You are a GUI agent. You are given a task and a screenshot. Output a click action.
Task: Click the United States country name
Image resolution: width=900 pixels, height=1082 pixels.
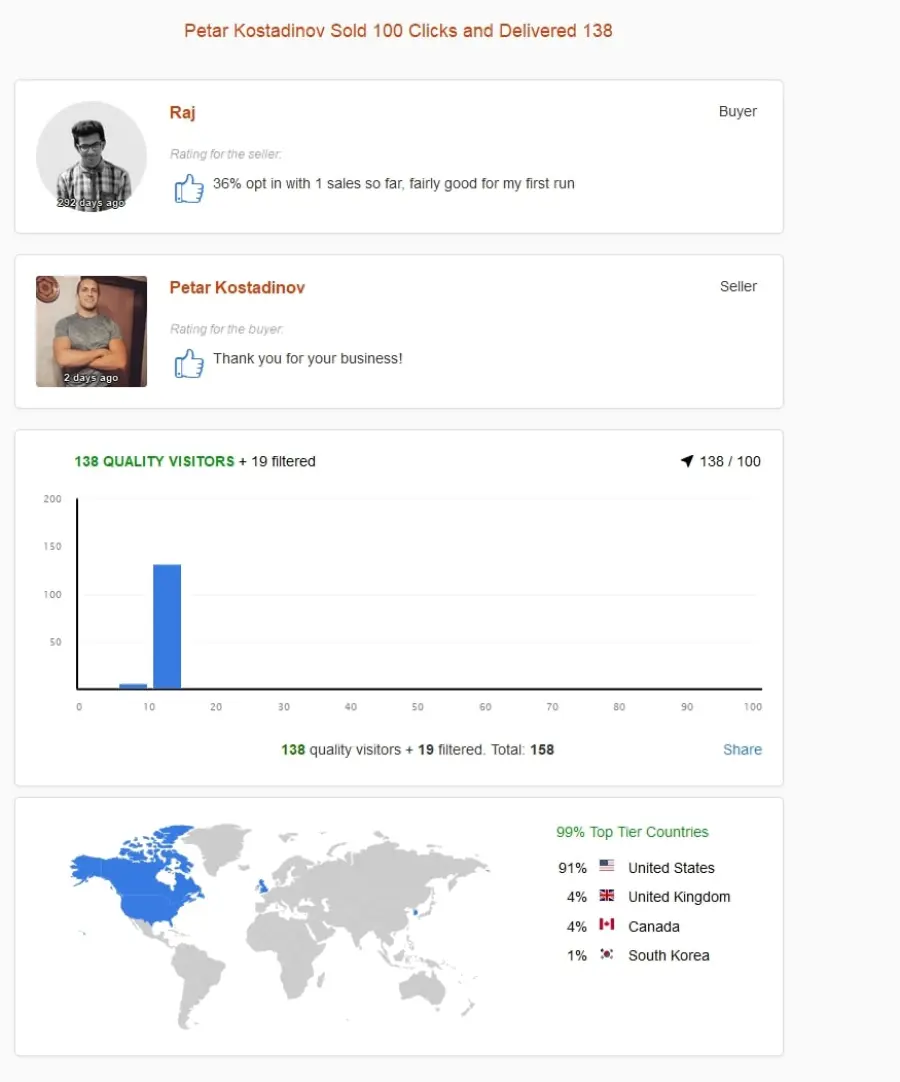click(671, 868)
